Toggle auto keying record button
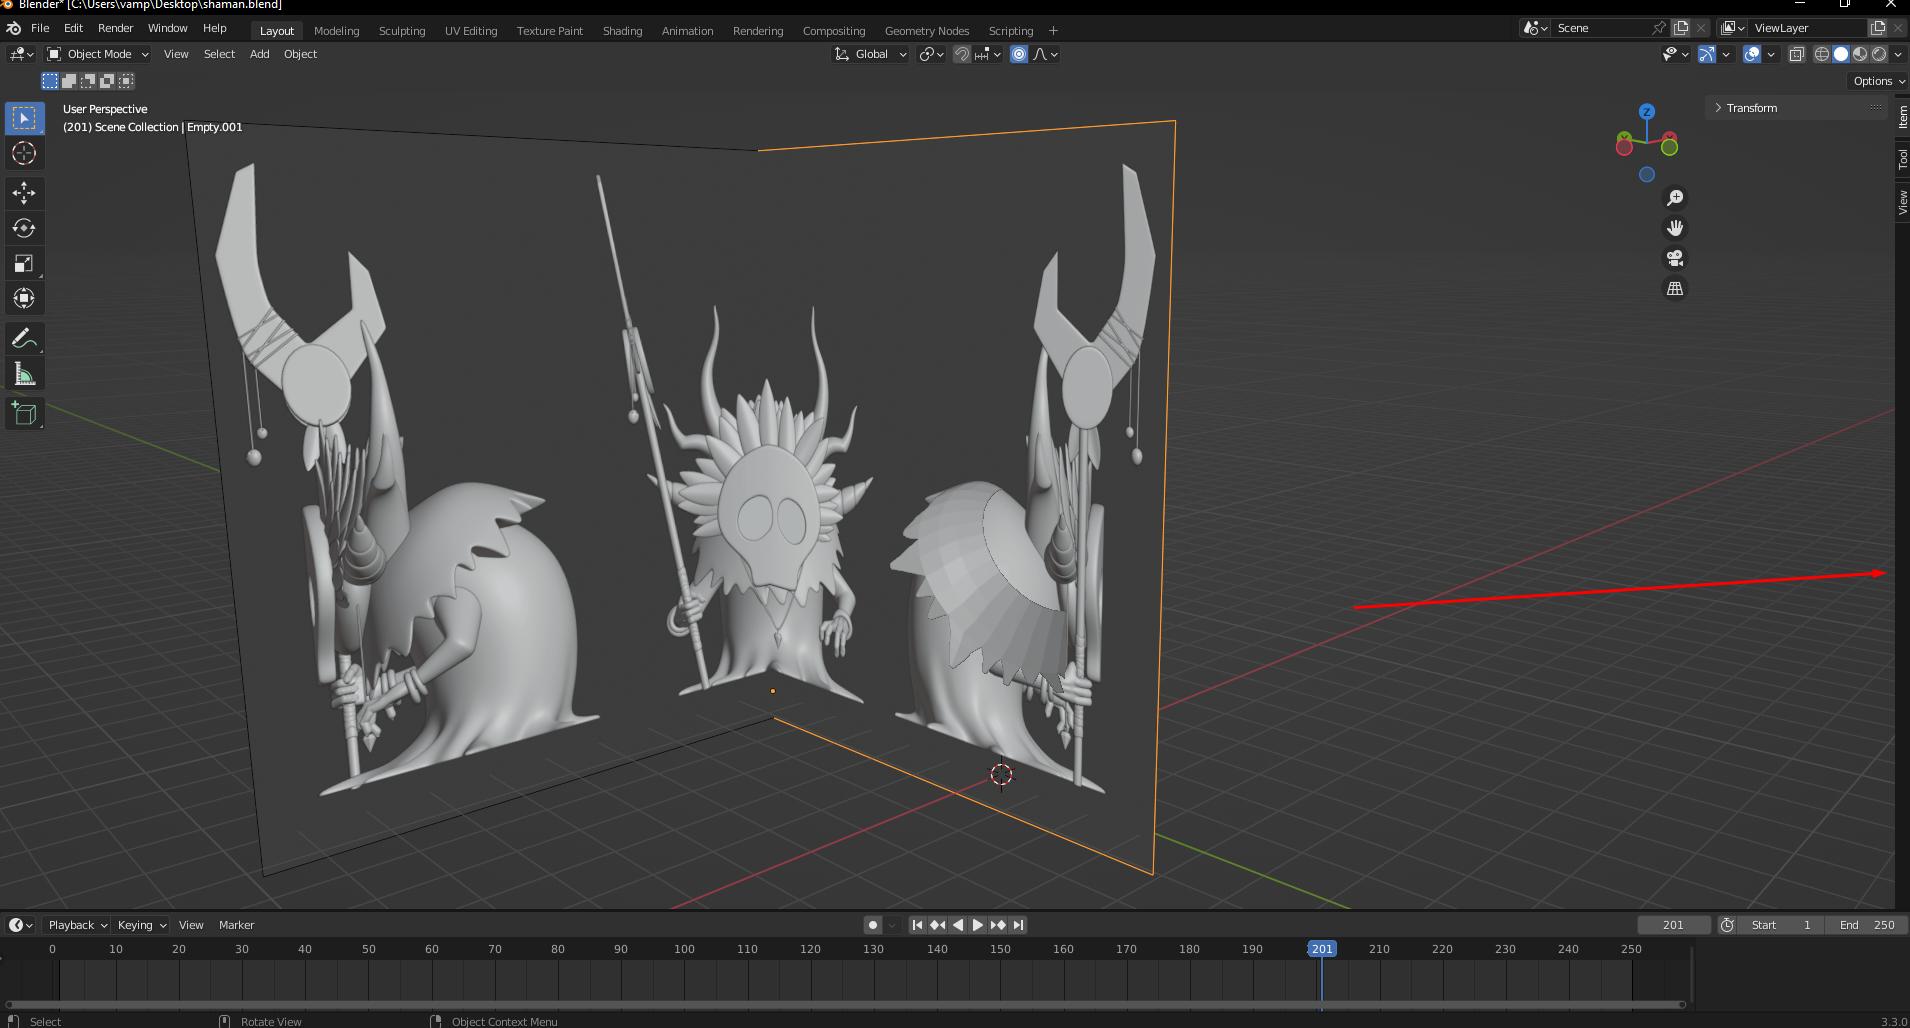 click(873, 925)
